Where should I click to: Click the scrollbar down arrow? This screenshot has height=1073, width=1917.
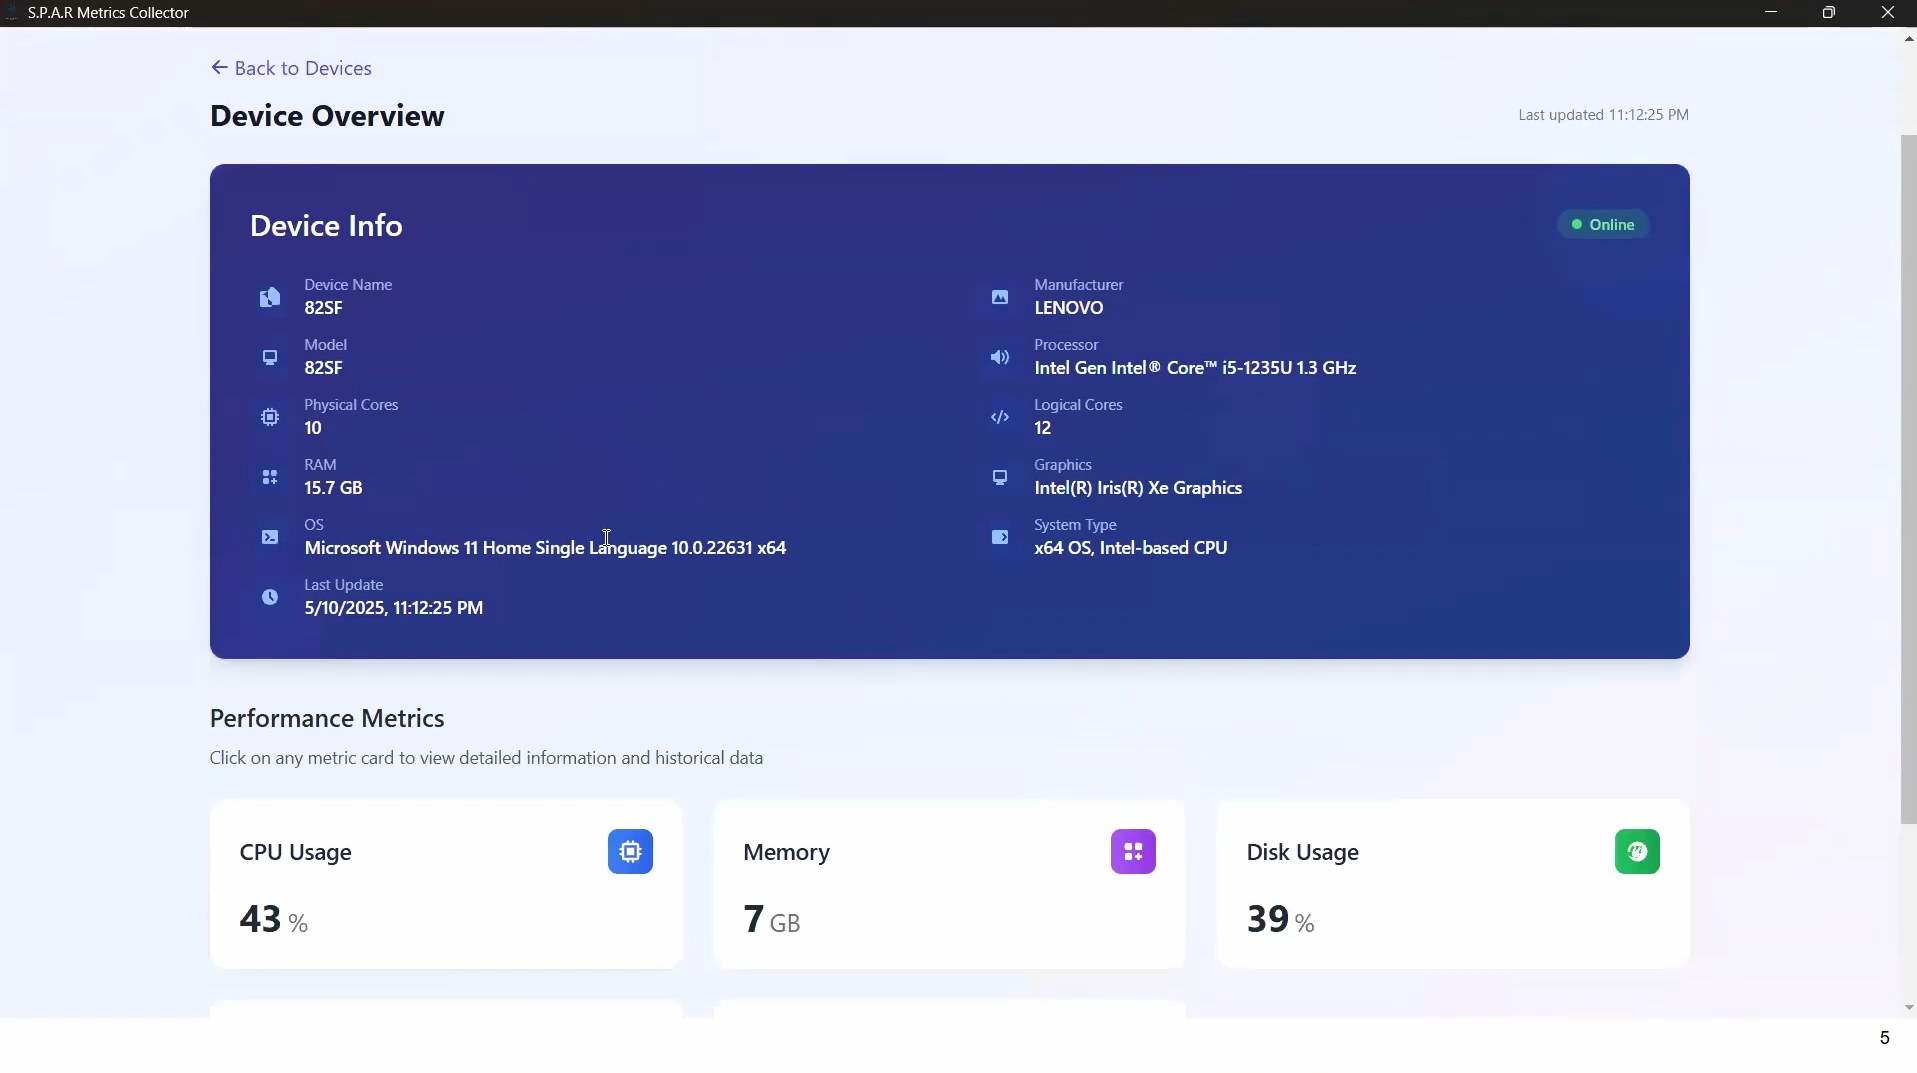point(1908,1008)
